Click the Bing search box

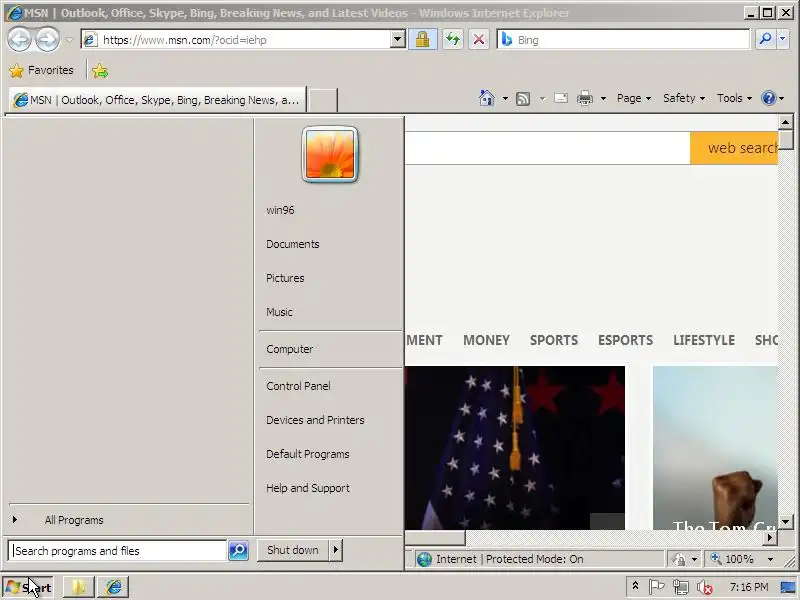[x=623, y=39]
